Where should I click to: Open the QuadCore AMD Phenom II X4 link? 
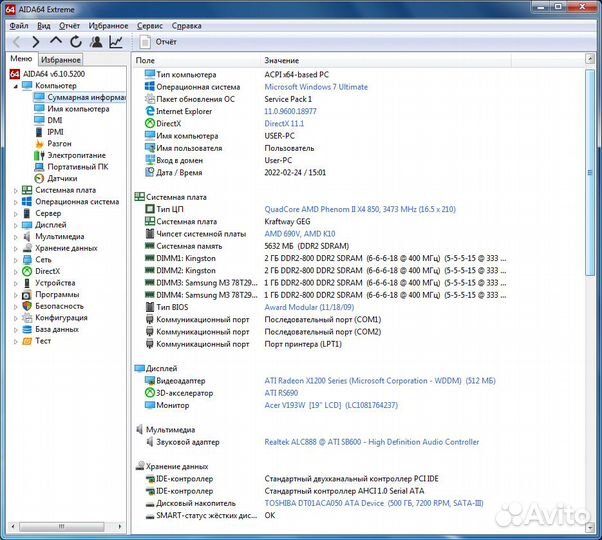[360, 209]
